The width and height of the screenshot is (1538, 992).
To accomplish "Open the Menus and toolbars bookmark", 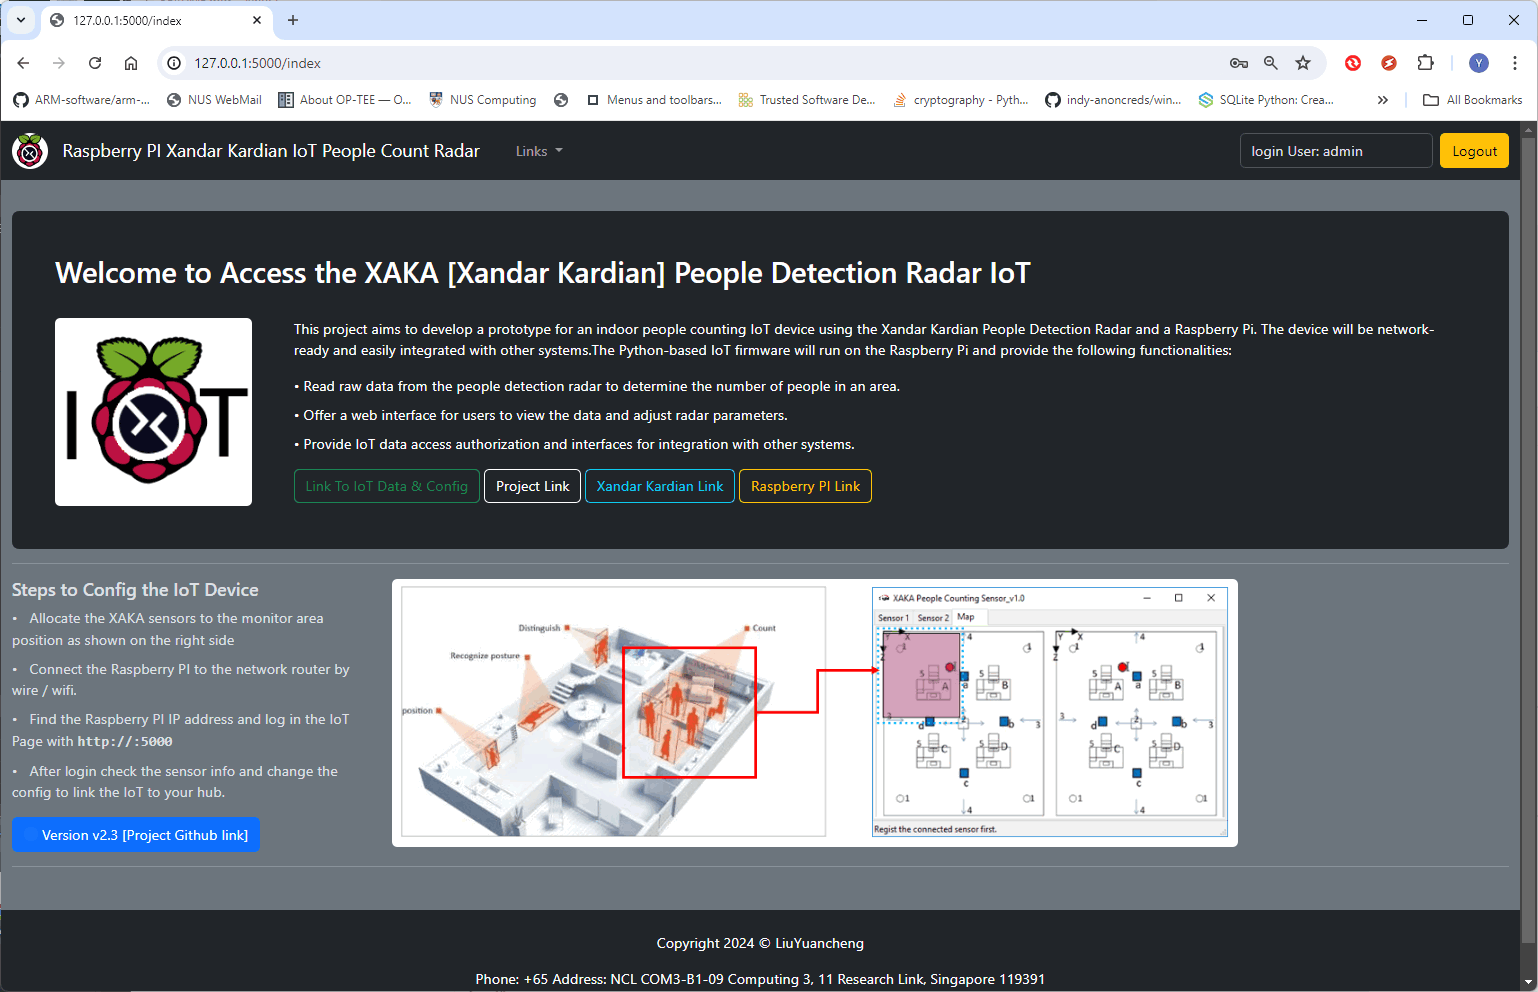I will pos(653,100).
